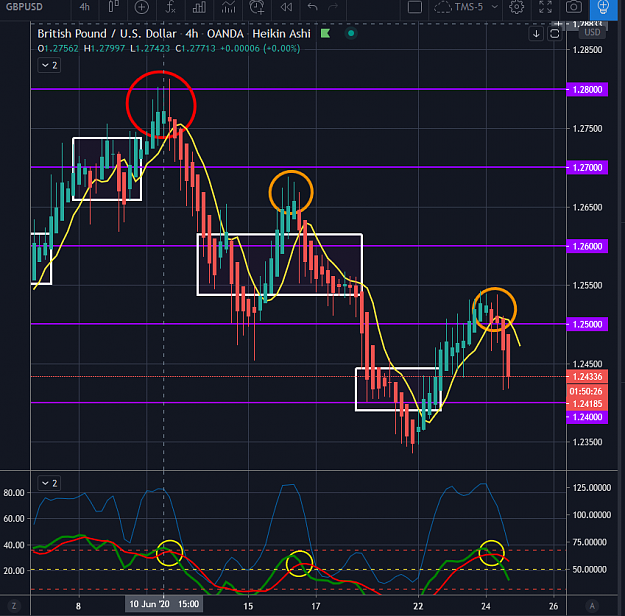
Task: Open the fx indicators menu
Action: click(x=170, y=7)
